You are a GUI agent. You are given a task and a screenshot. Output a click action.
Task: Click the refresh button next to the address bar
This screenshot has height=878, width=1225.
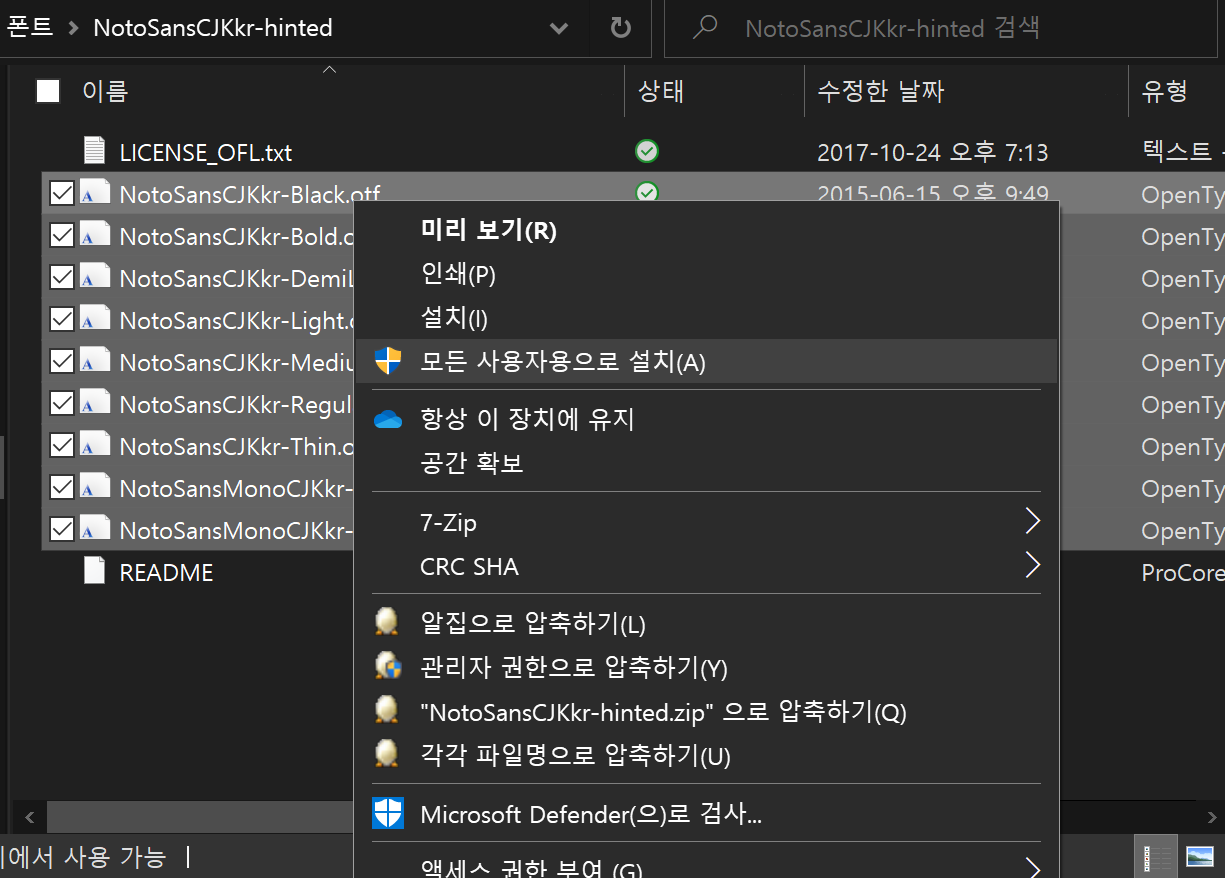tap(621, 28)
